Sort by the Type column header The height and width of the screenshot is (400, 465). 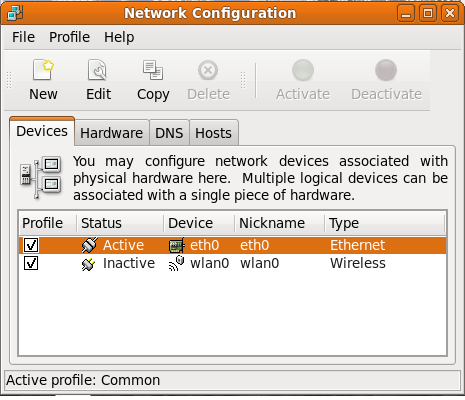tap(385, 223)
